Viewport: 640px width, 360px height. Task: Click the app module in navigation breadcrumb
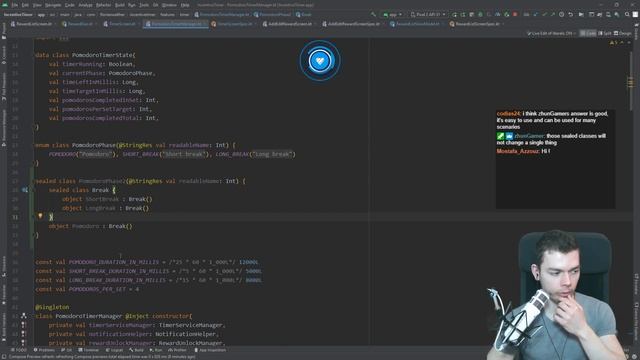tap(41, 14)
